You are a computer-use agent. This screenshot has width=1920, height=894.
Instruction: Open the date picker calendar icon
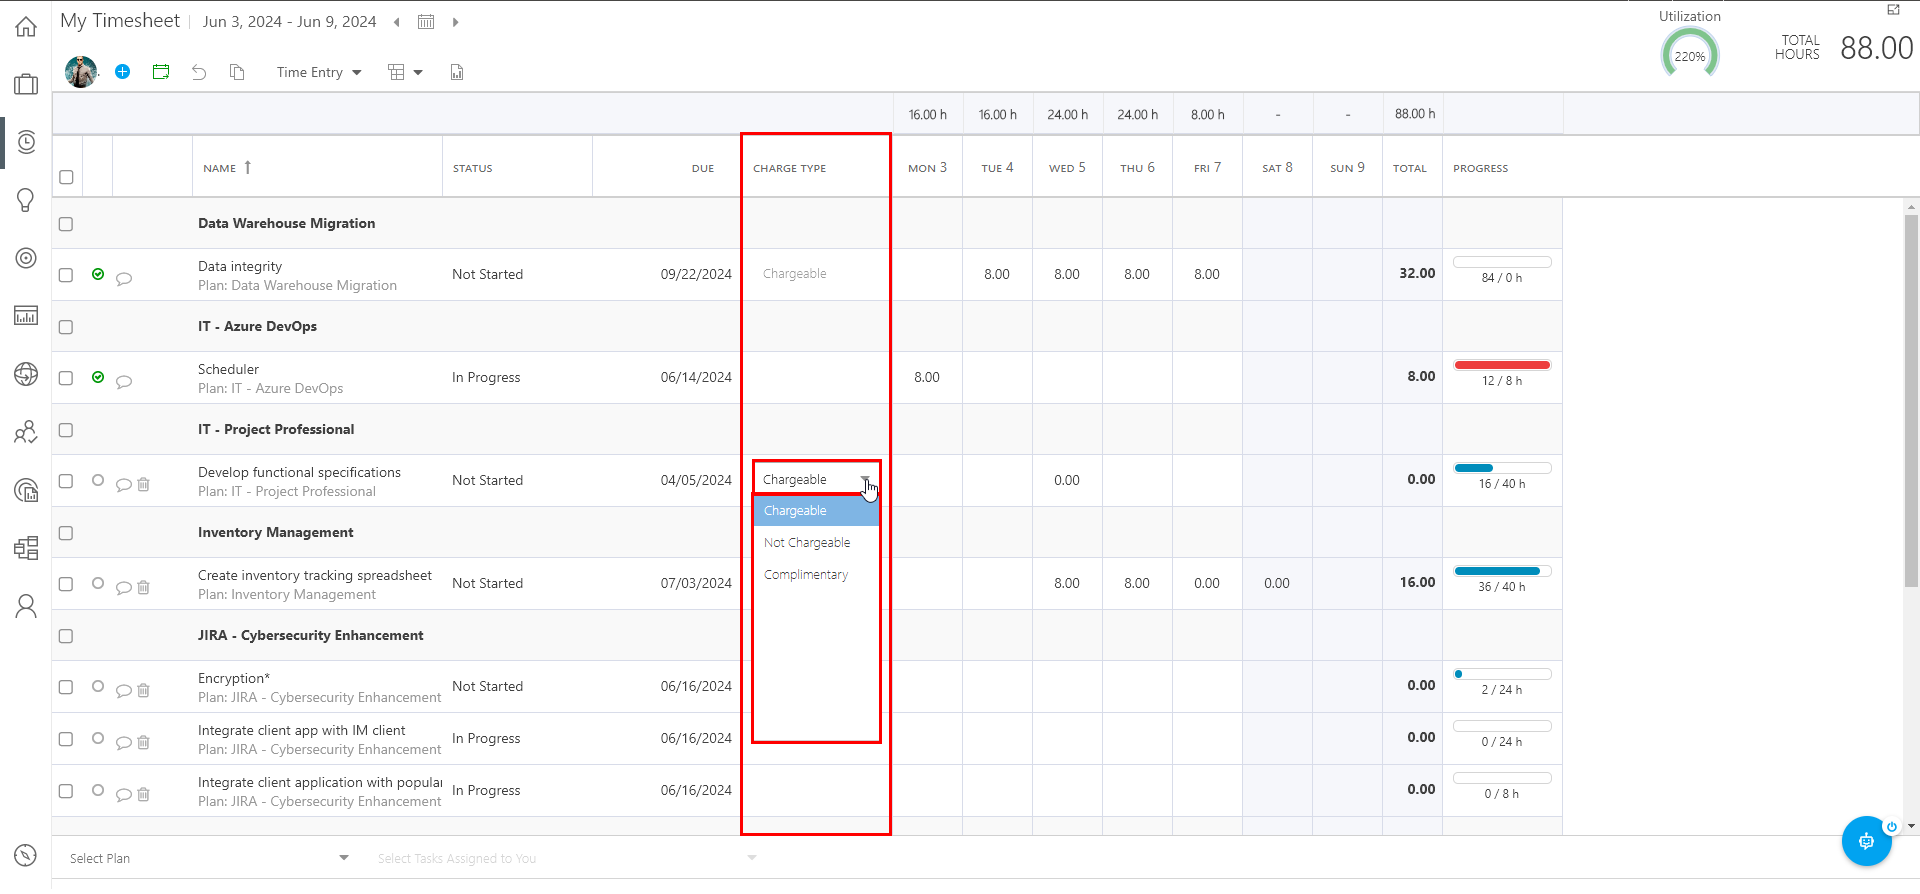[426, 22]
